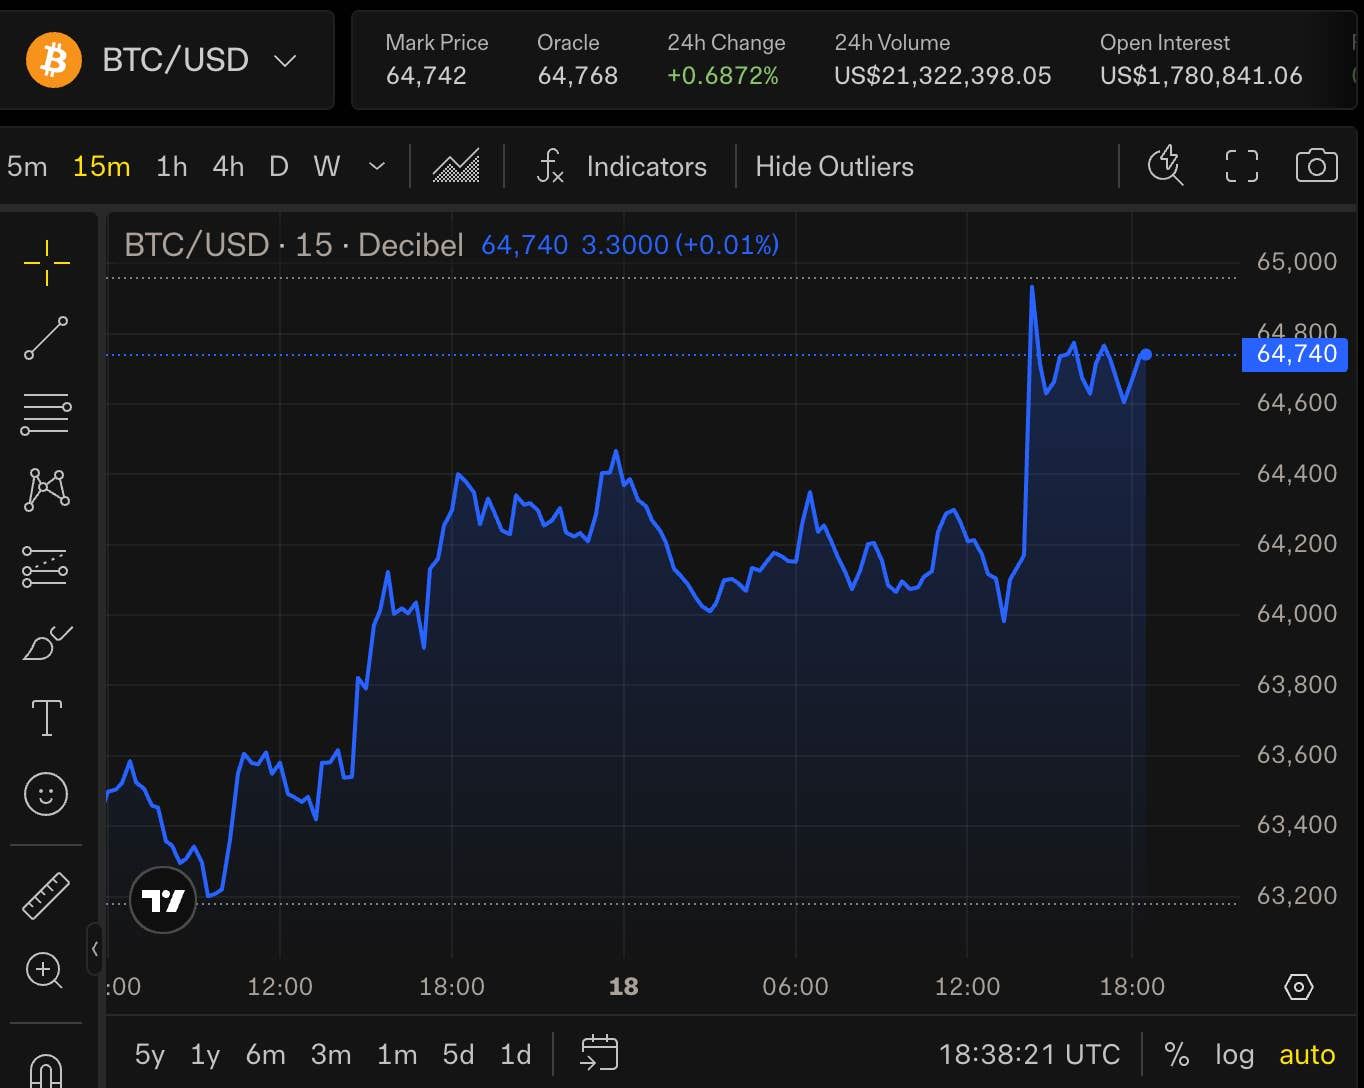
Task: Select the brush drawing tool
Action: [46, 643]
